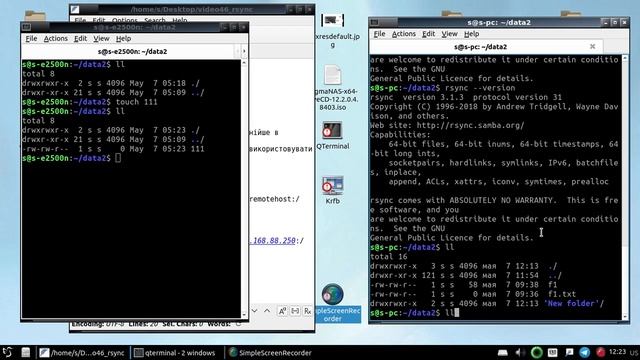Viewport: 640px width, 360px height.
Task: Click the s-pc terminal vertical scrollbar
Action: tap(625, 188)
